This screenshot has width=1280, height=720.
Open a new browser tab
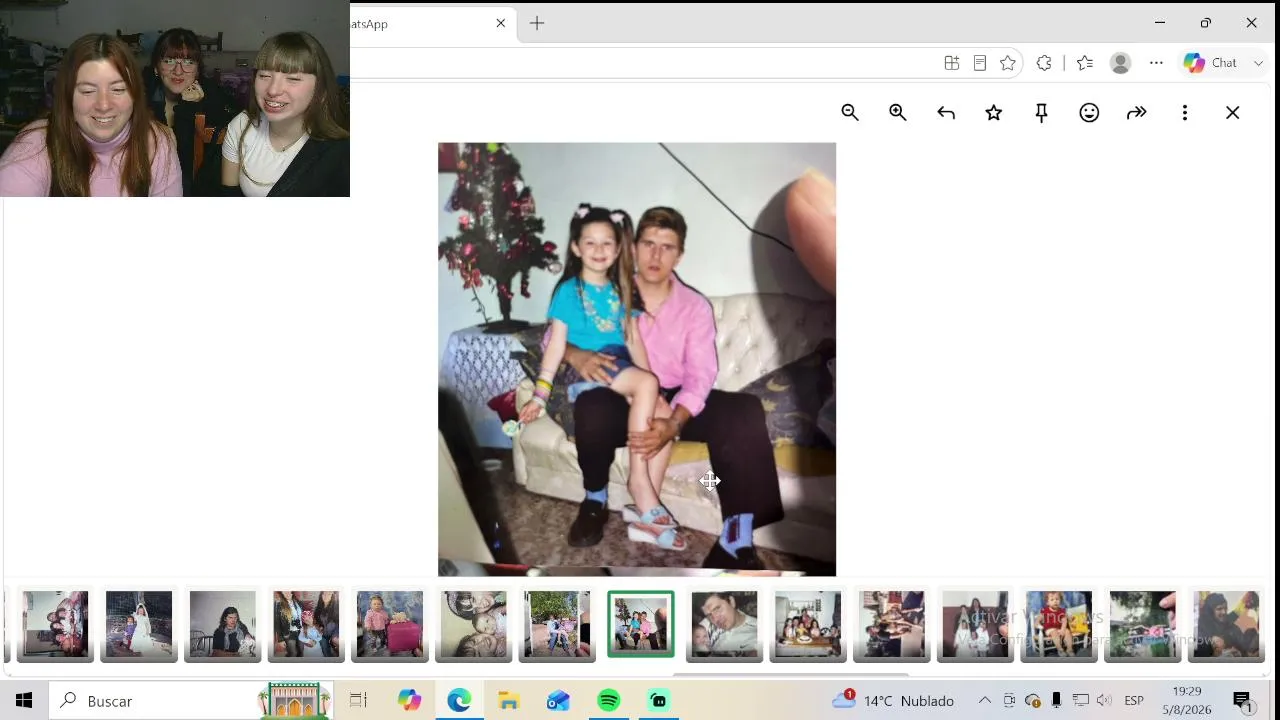pyautogui.click(x=537, y=23)
